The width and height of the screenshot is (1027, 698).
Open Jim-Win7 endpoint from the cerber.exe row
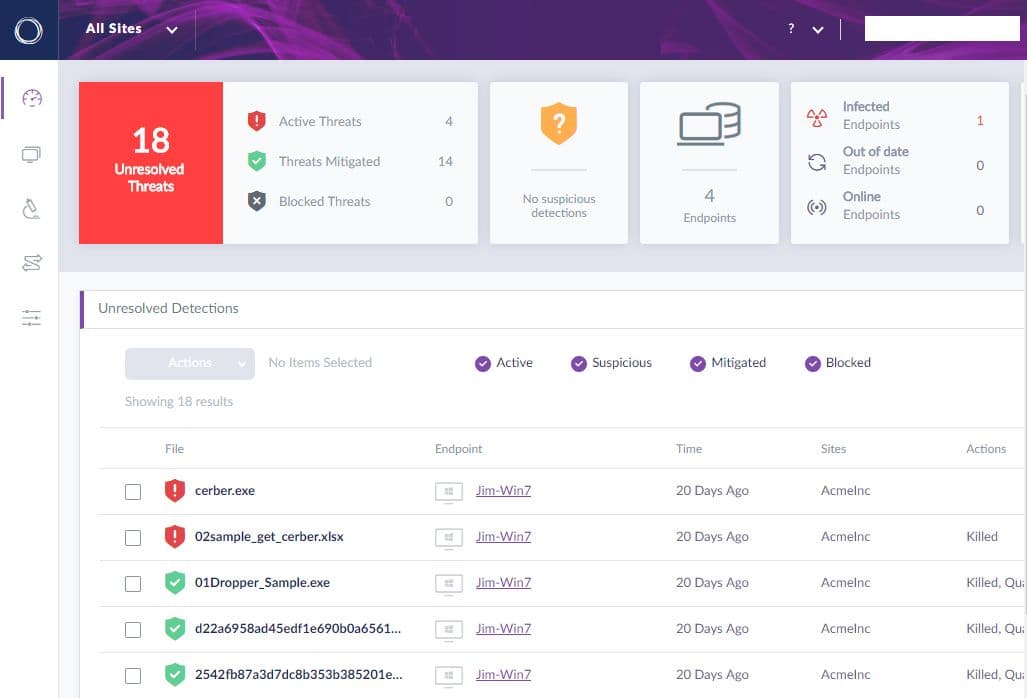503,491
